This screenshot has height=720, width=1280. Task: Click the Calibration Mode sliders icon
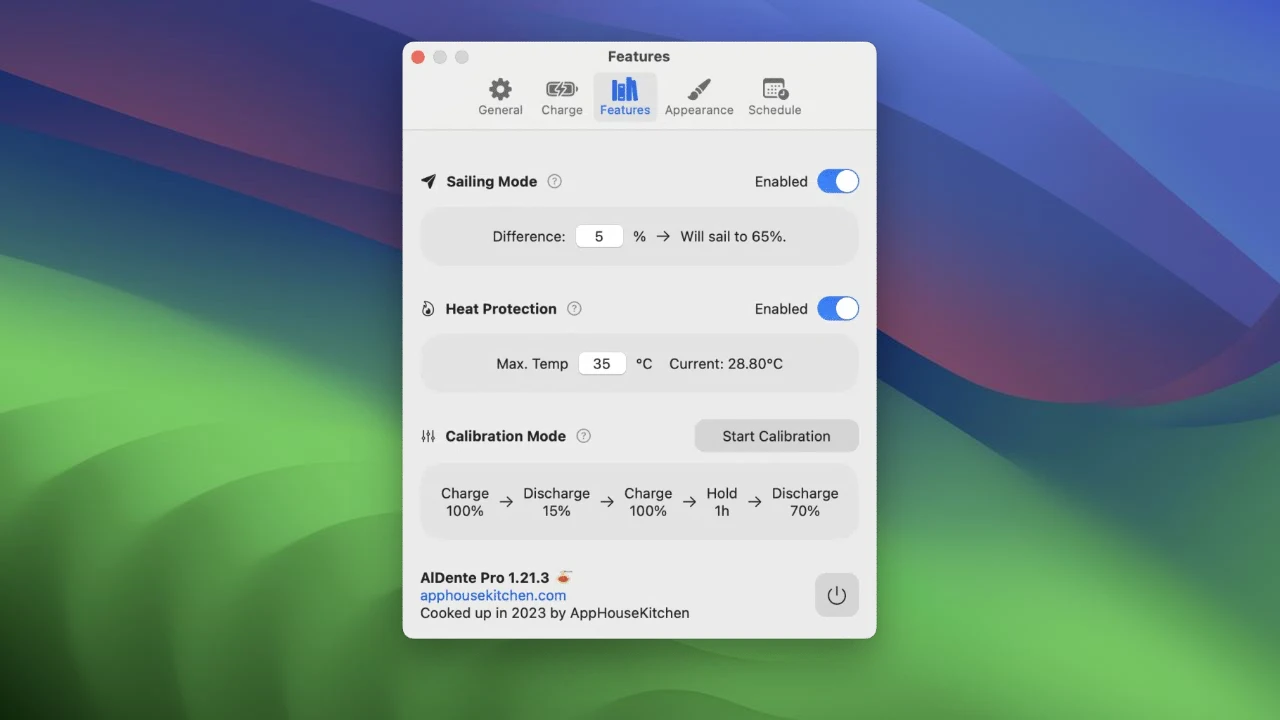coord(428,436)
